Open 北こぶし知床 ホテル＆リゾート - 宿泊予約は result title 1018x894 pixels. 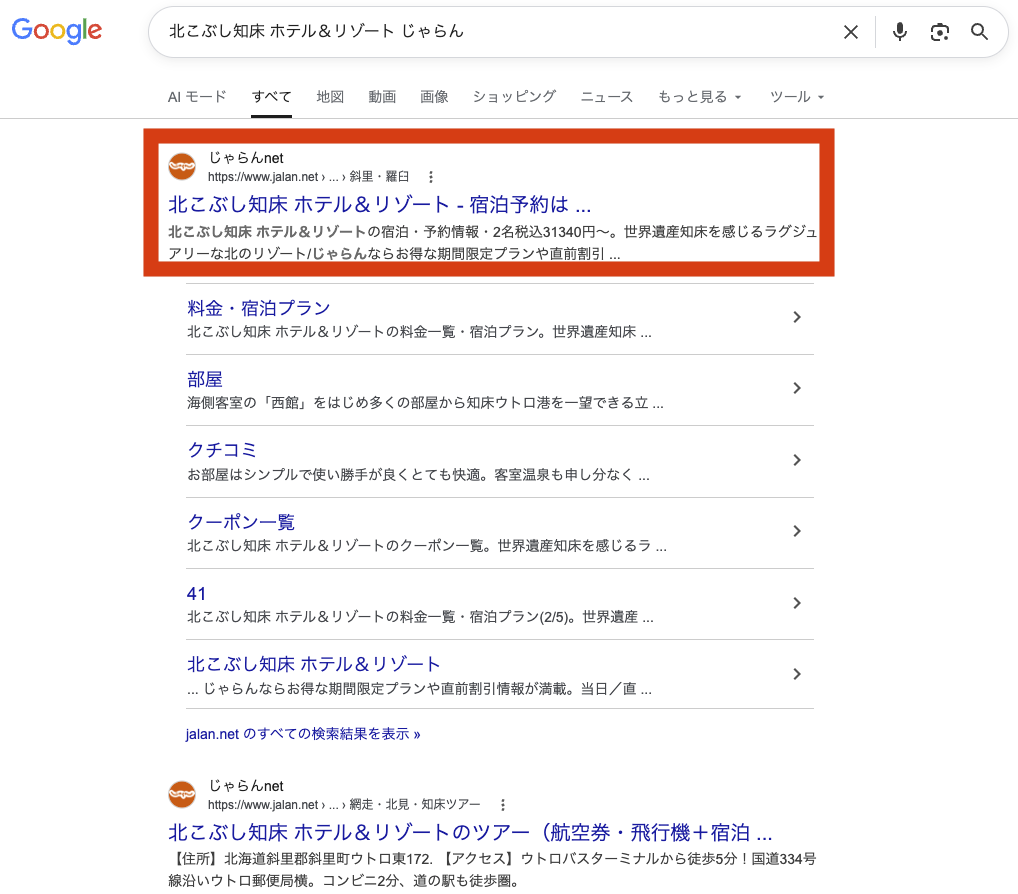tap(379, 205)
